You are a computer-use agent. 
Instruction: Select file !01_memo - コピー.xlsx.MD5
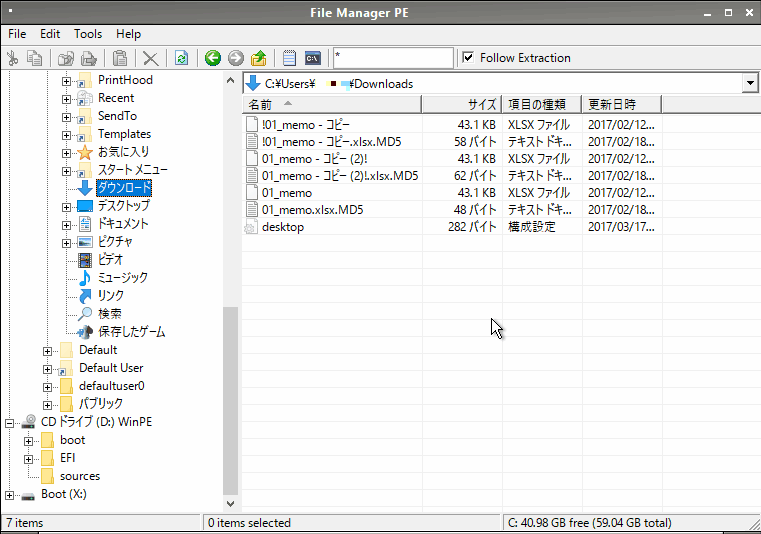click(331, 142)
